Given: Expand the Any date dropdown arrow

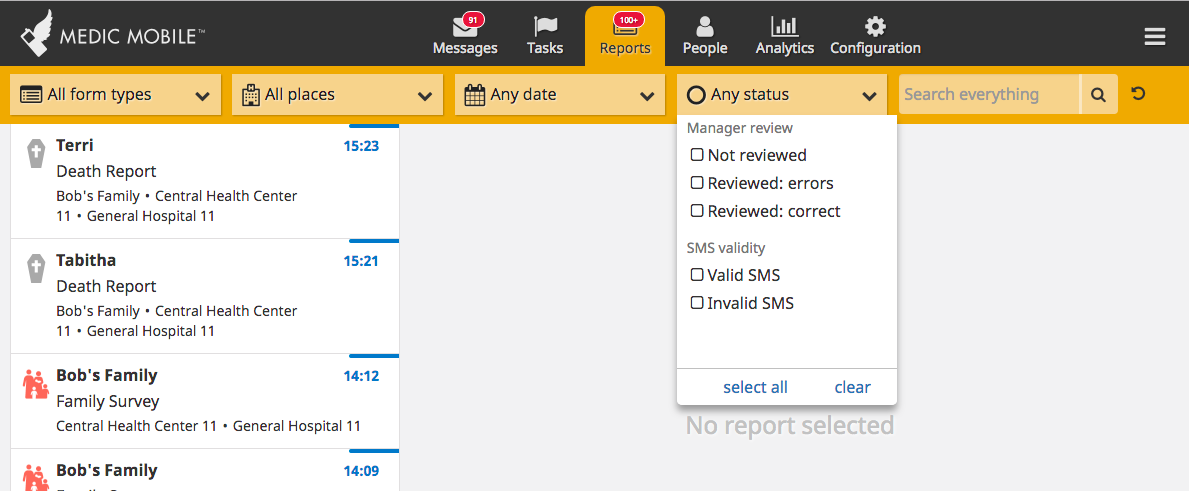Looking at the screenshot, I should pyautogui.click(x=647, y=96).
